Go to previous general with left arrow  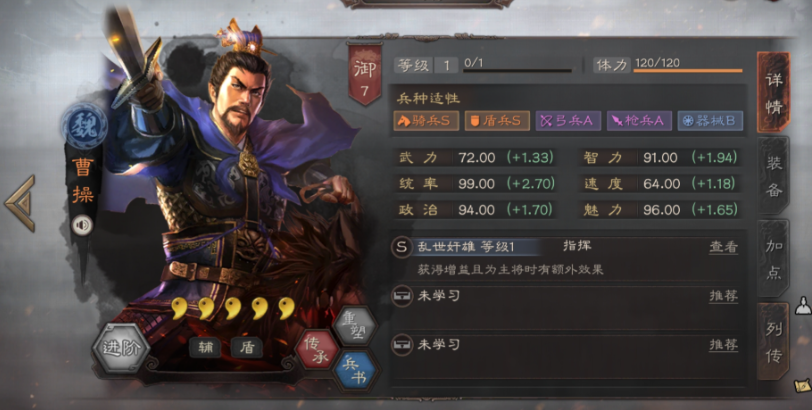click(20, 203)
